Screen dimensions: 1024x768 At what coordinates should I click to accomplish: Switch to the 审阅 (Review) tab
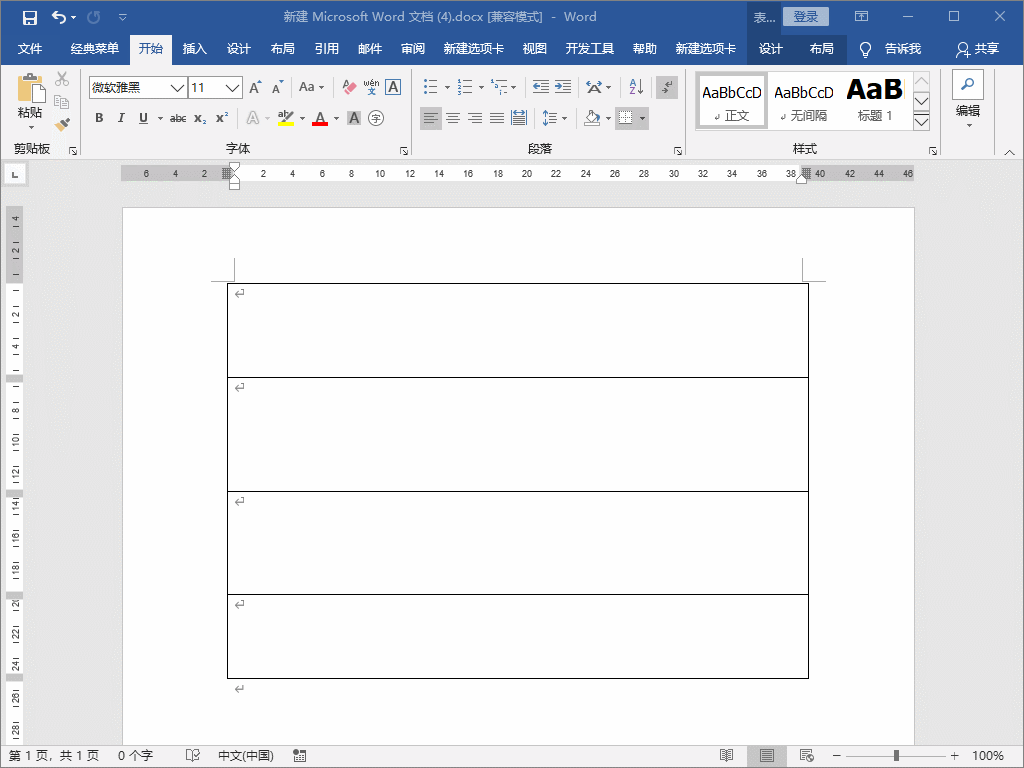click(413, 49)
